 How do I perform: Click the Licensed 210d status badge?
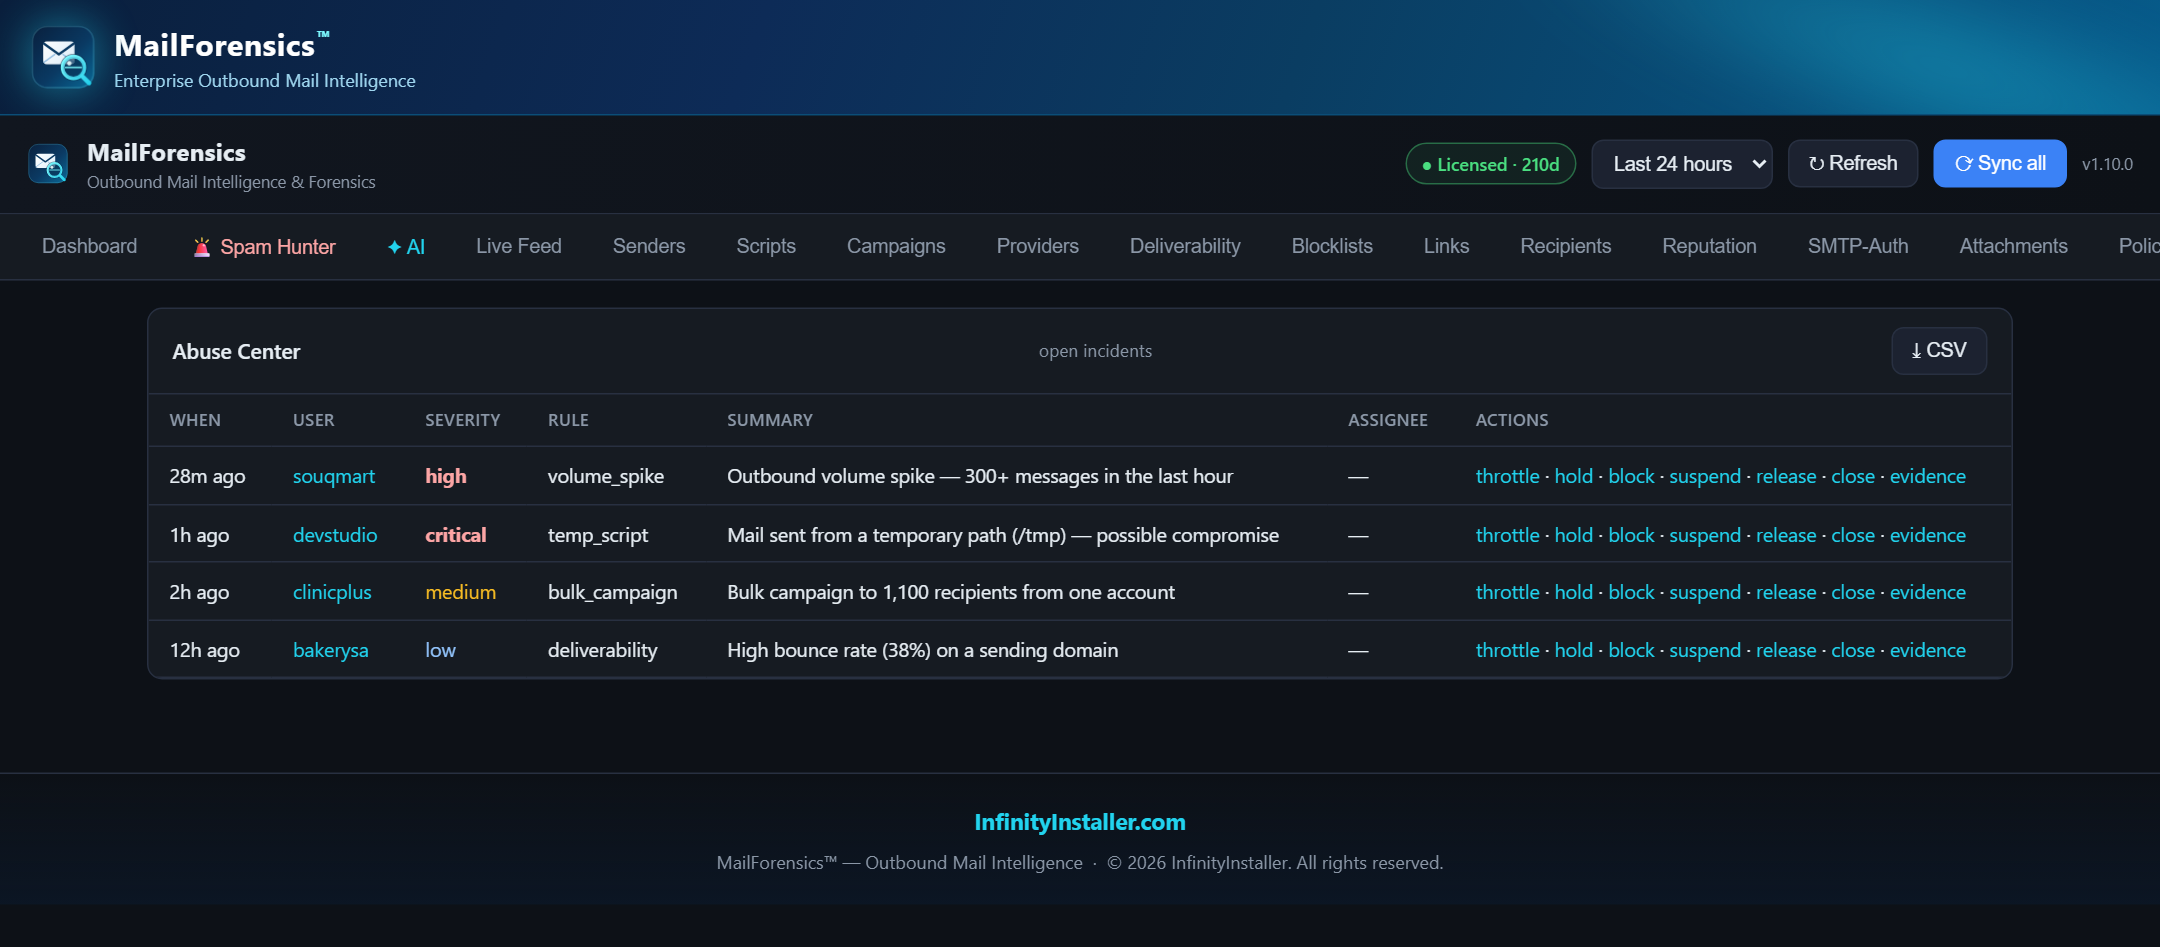(x=1491, y=164)
